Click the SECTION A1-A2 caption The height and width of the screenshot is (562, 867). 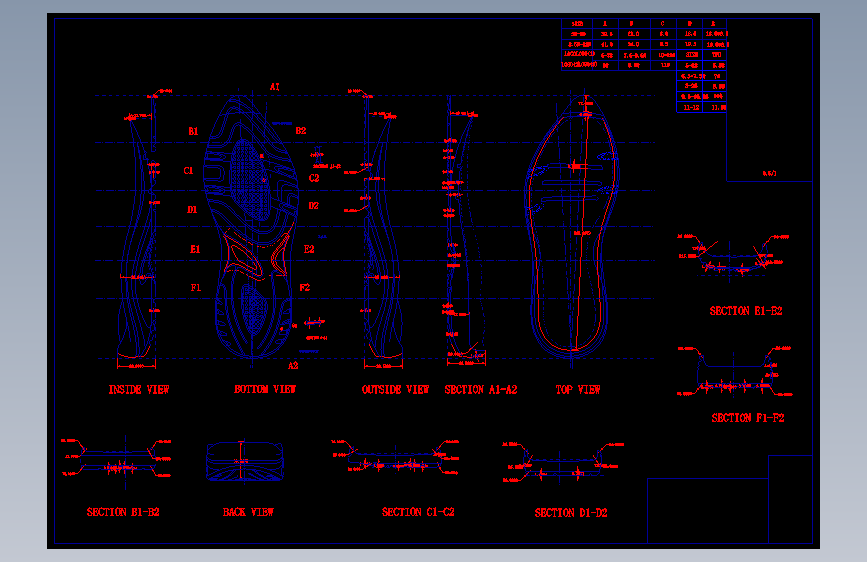pyautogui.click(x=481, y=389)
